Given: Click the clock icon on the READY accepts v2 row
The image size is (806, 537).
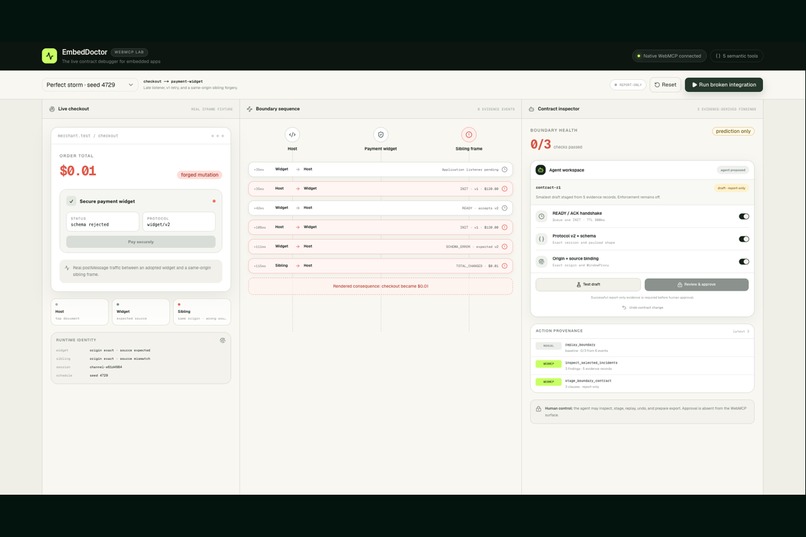Looking at the screenshot, I should (x=504, y=208).
